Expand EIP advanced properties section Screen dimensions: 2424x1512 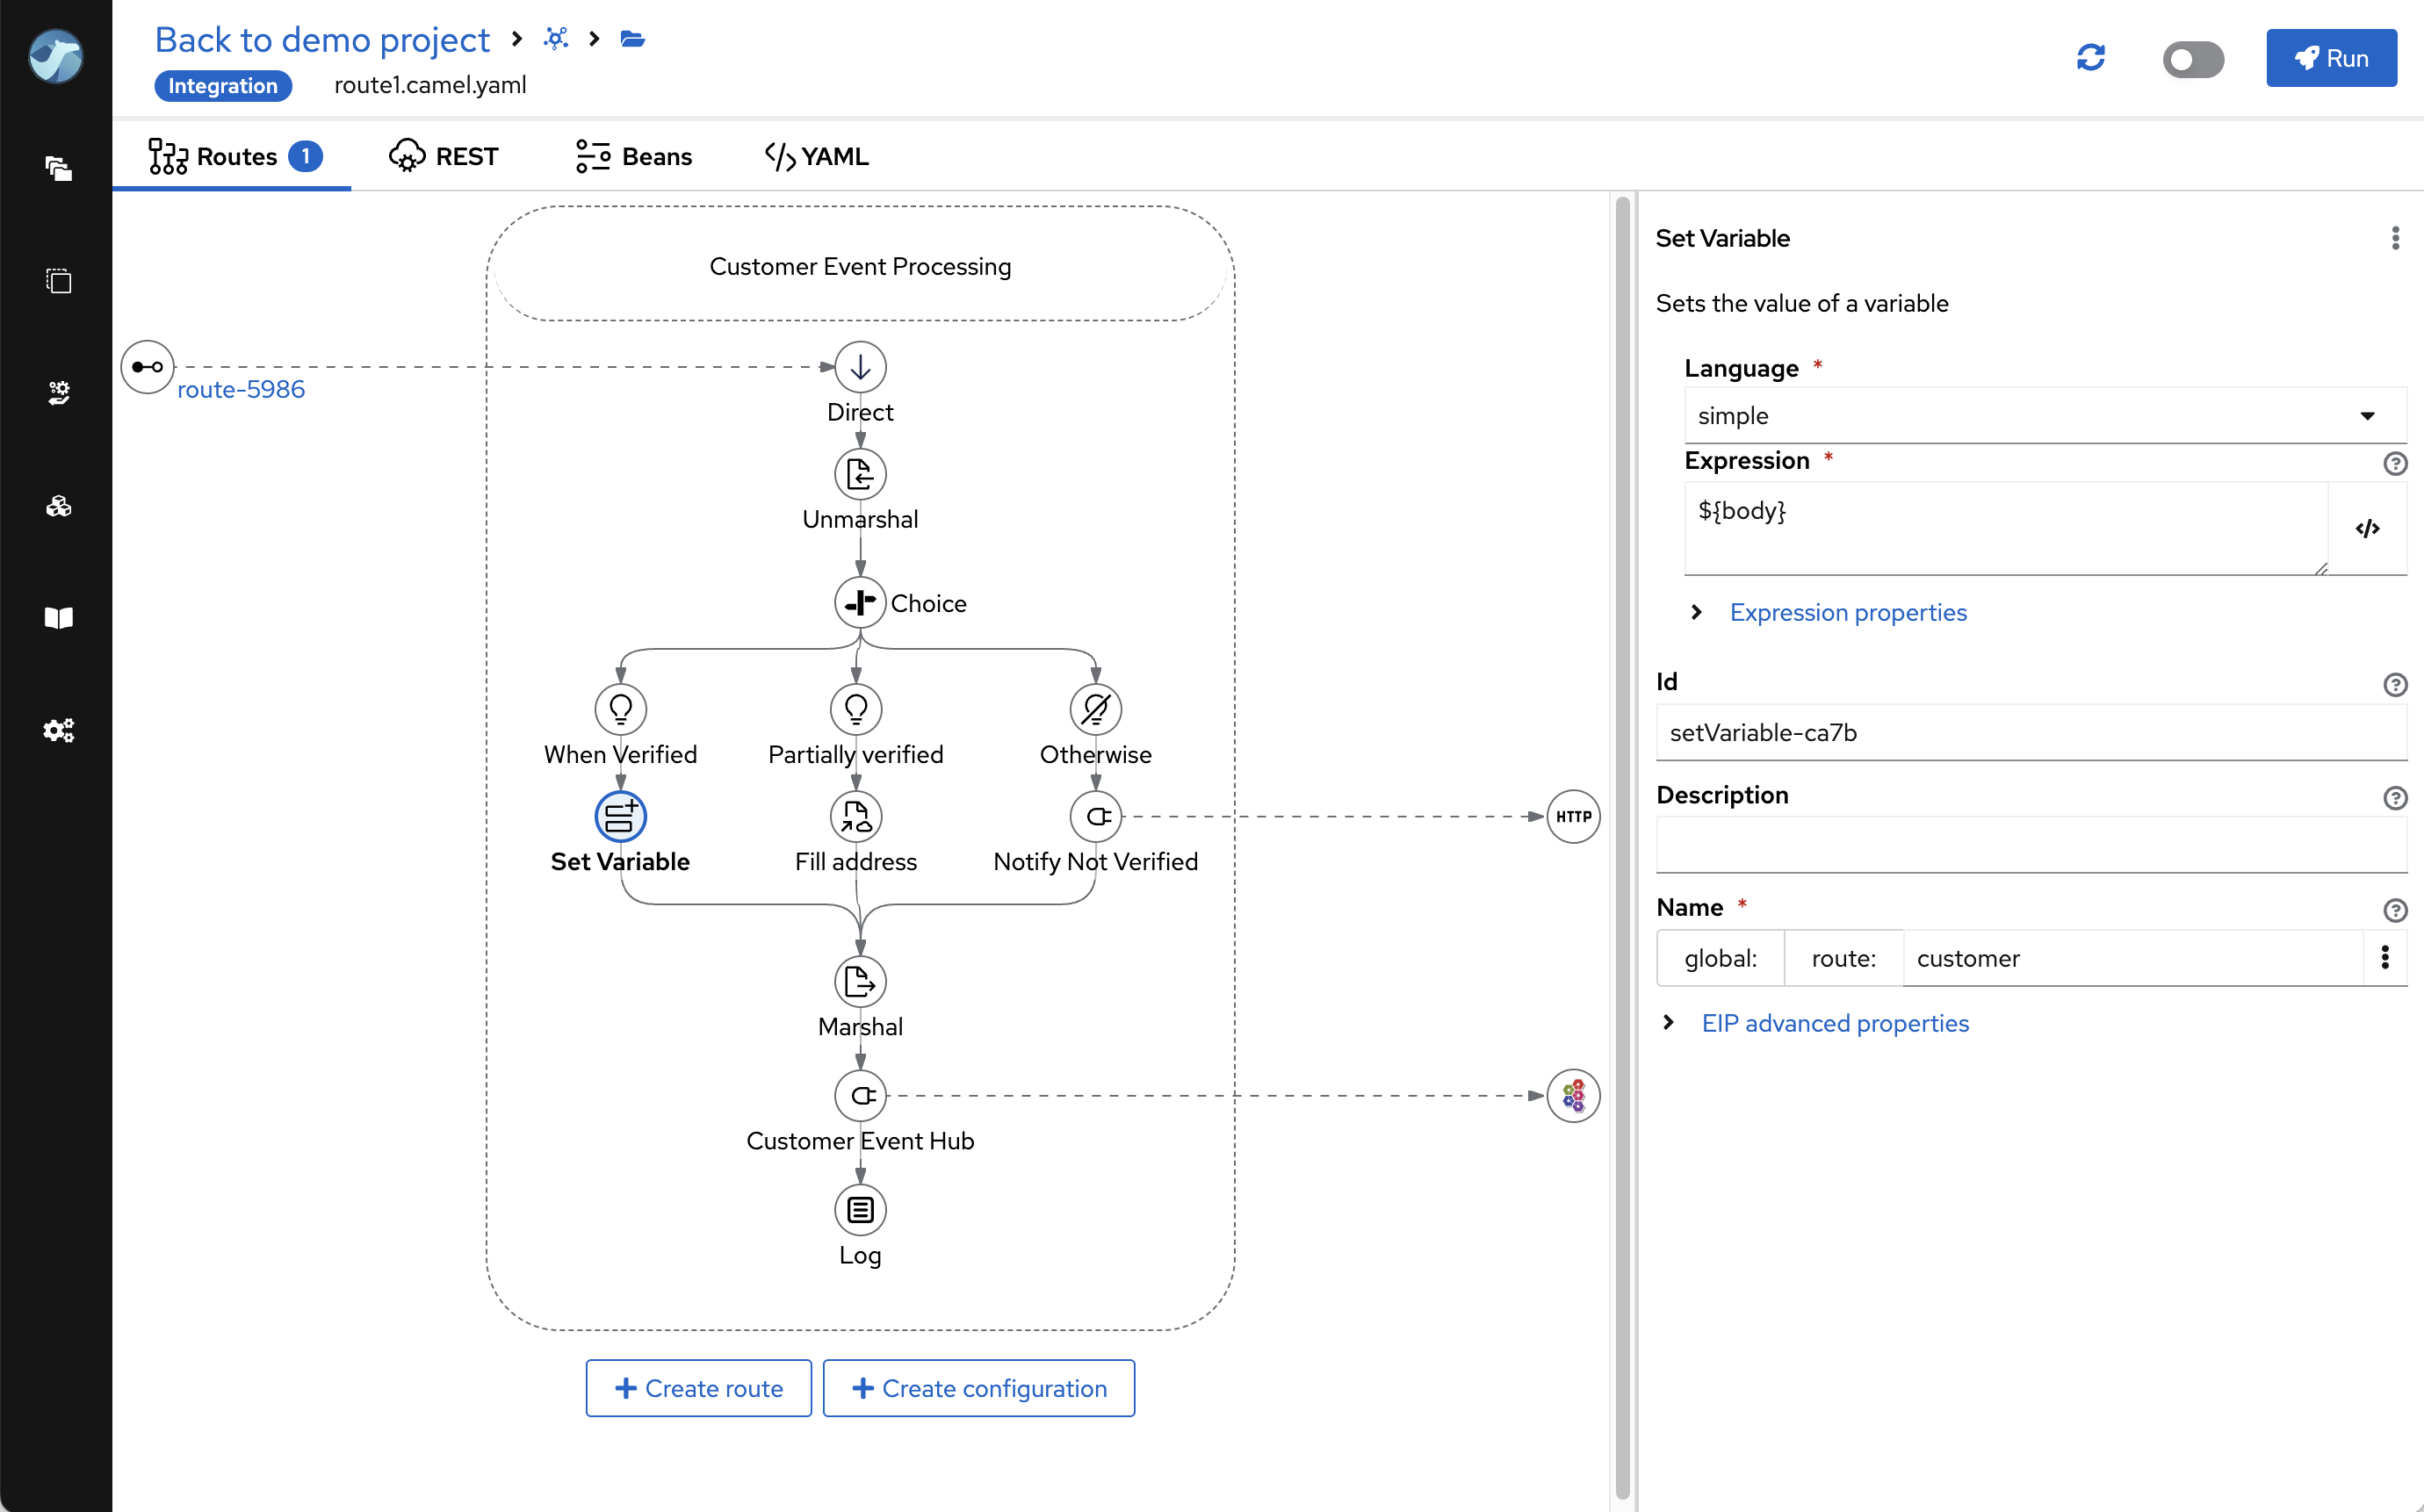click(x=1832, y=1023)
